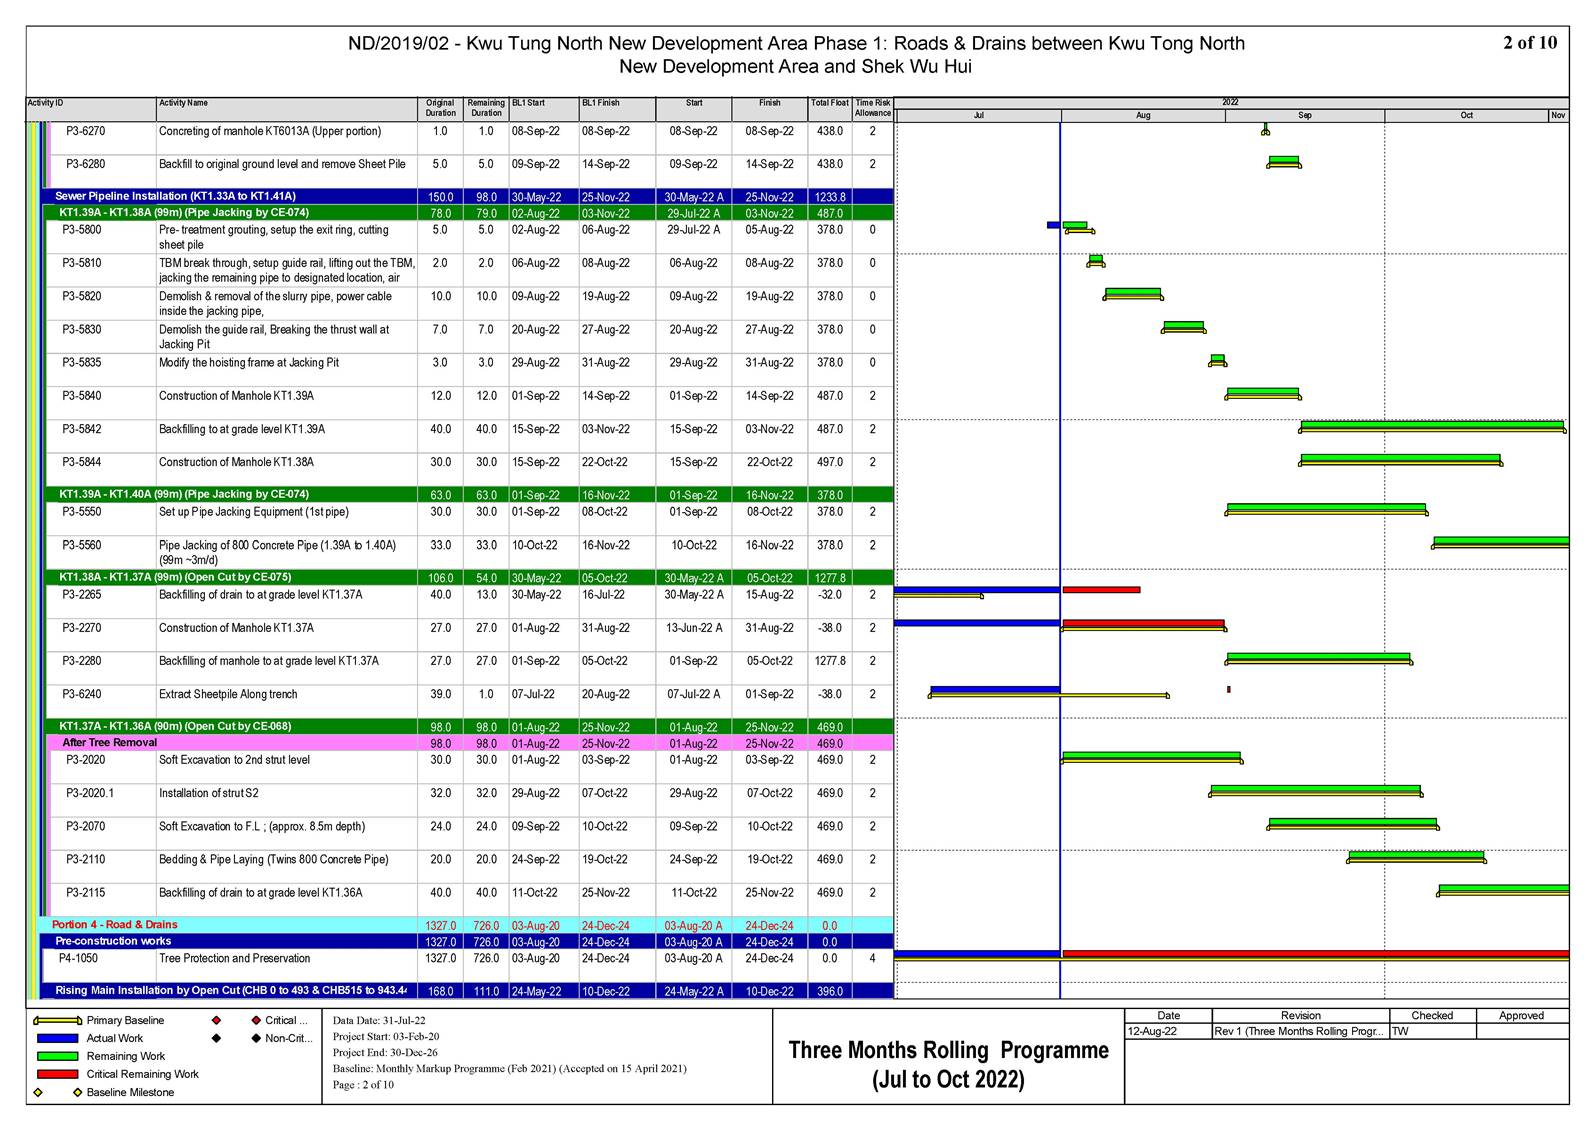Click 'Construction of Manhole KT1.37A' activity
This screenshot has height=1123, width=1588.
coord(236,628)
